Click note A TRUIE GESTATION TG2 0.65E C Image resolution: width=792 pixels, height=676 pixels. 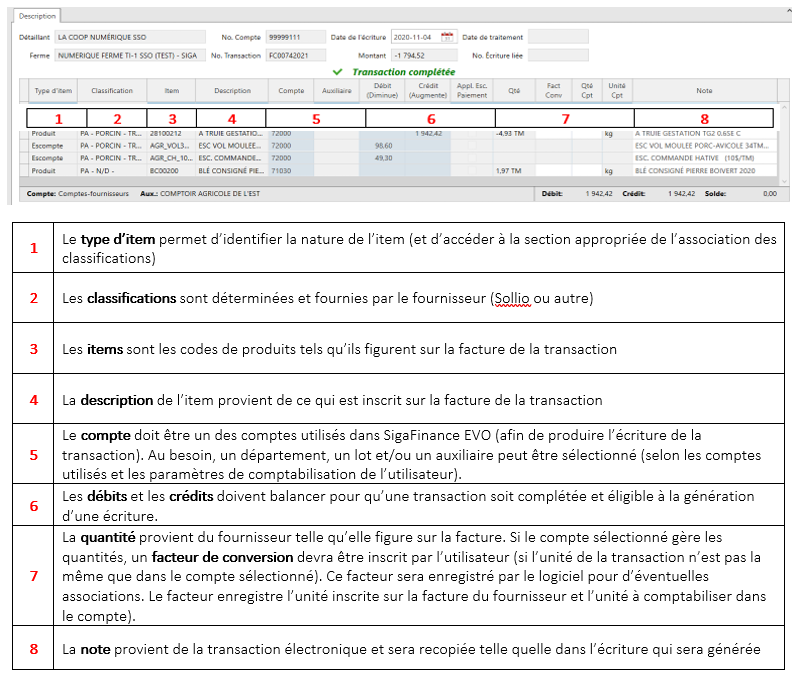(x=687, y=133)
